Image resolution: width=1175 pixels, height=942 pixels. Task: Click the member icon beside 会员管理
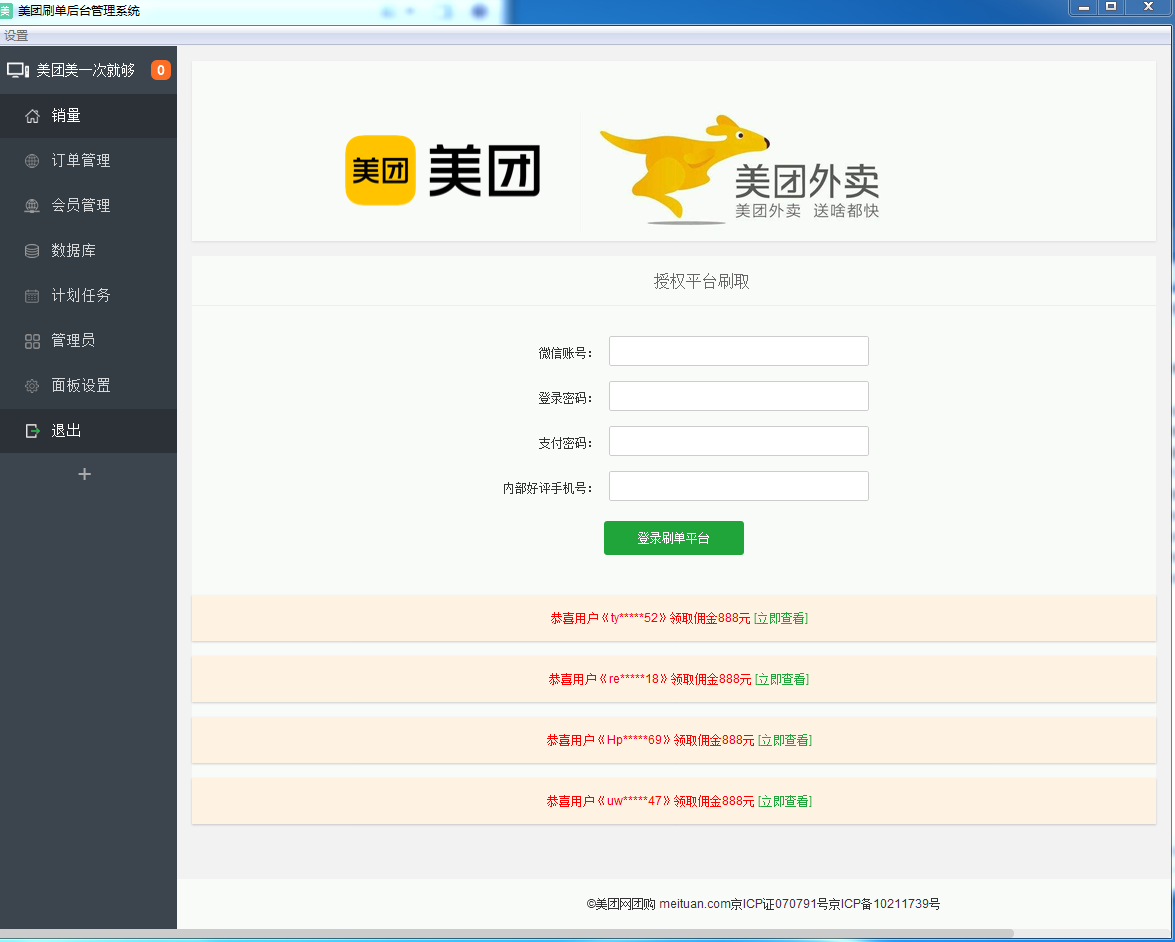click(32, 205)
